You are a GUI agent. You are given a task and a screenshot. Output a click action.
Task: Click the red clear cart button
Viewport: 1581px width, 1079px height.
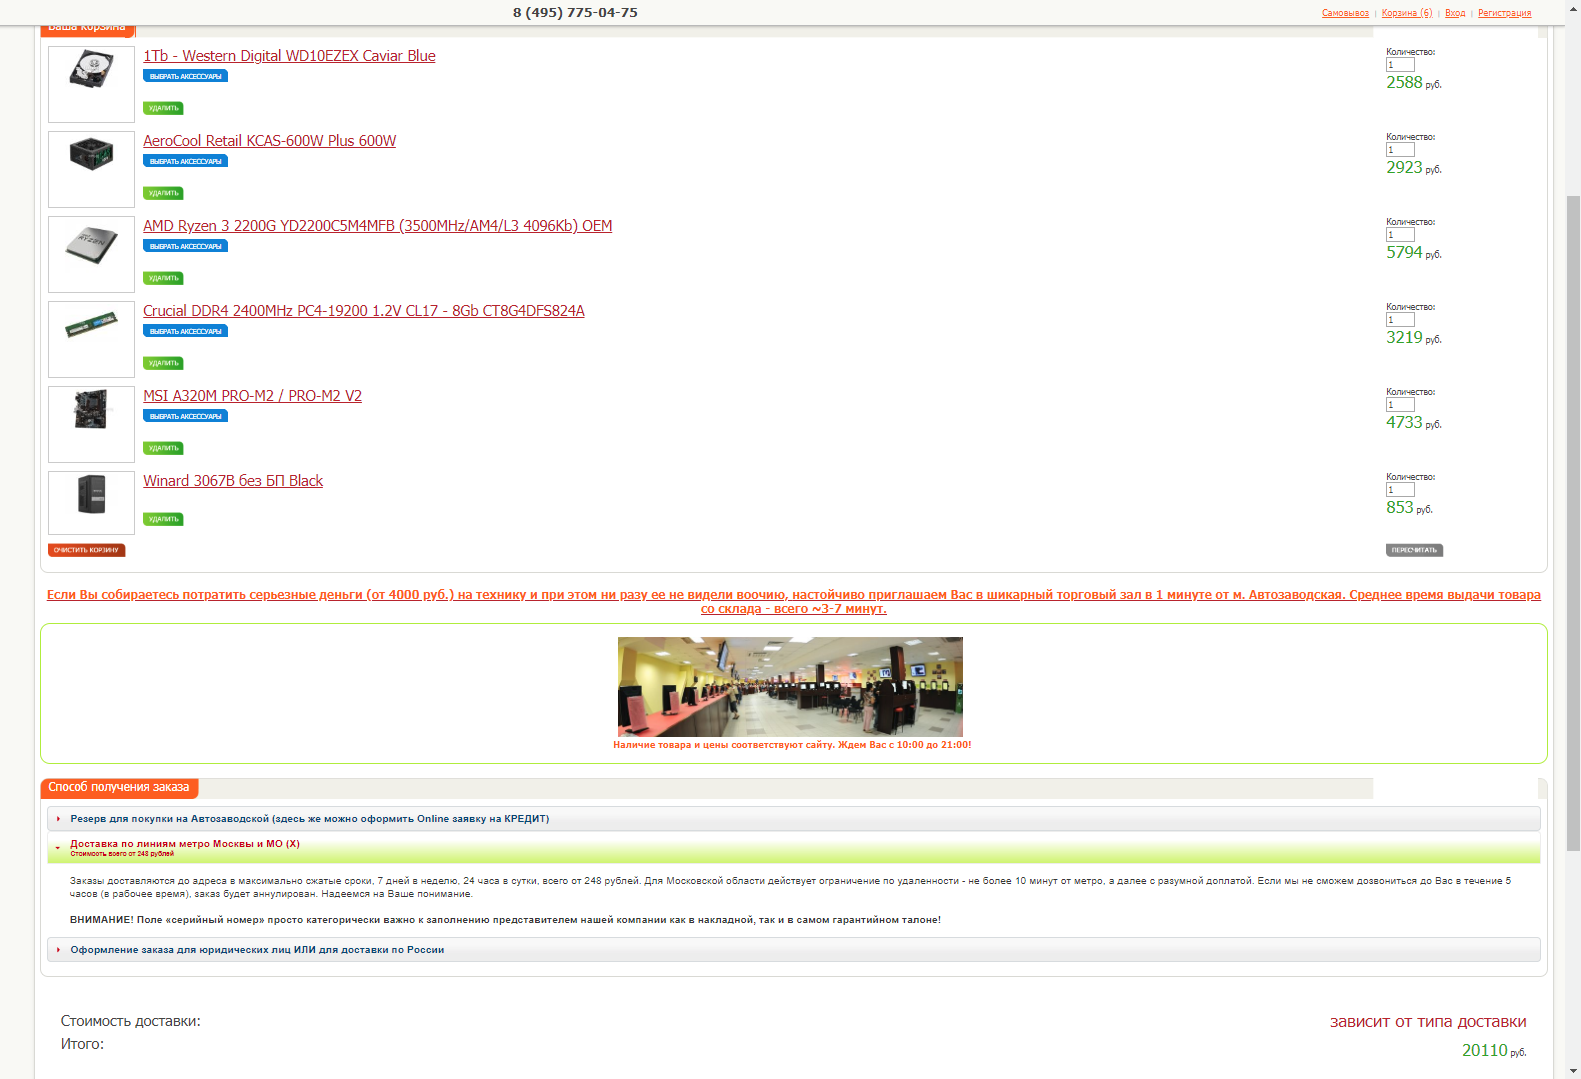point(86,550)
